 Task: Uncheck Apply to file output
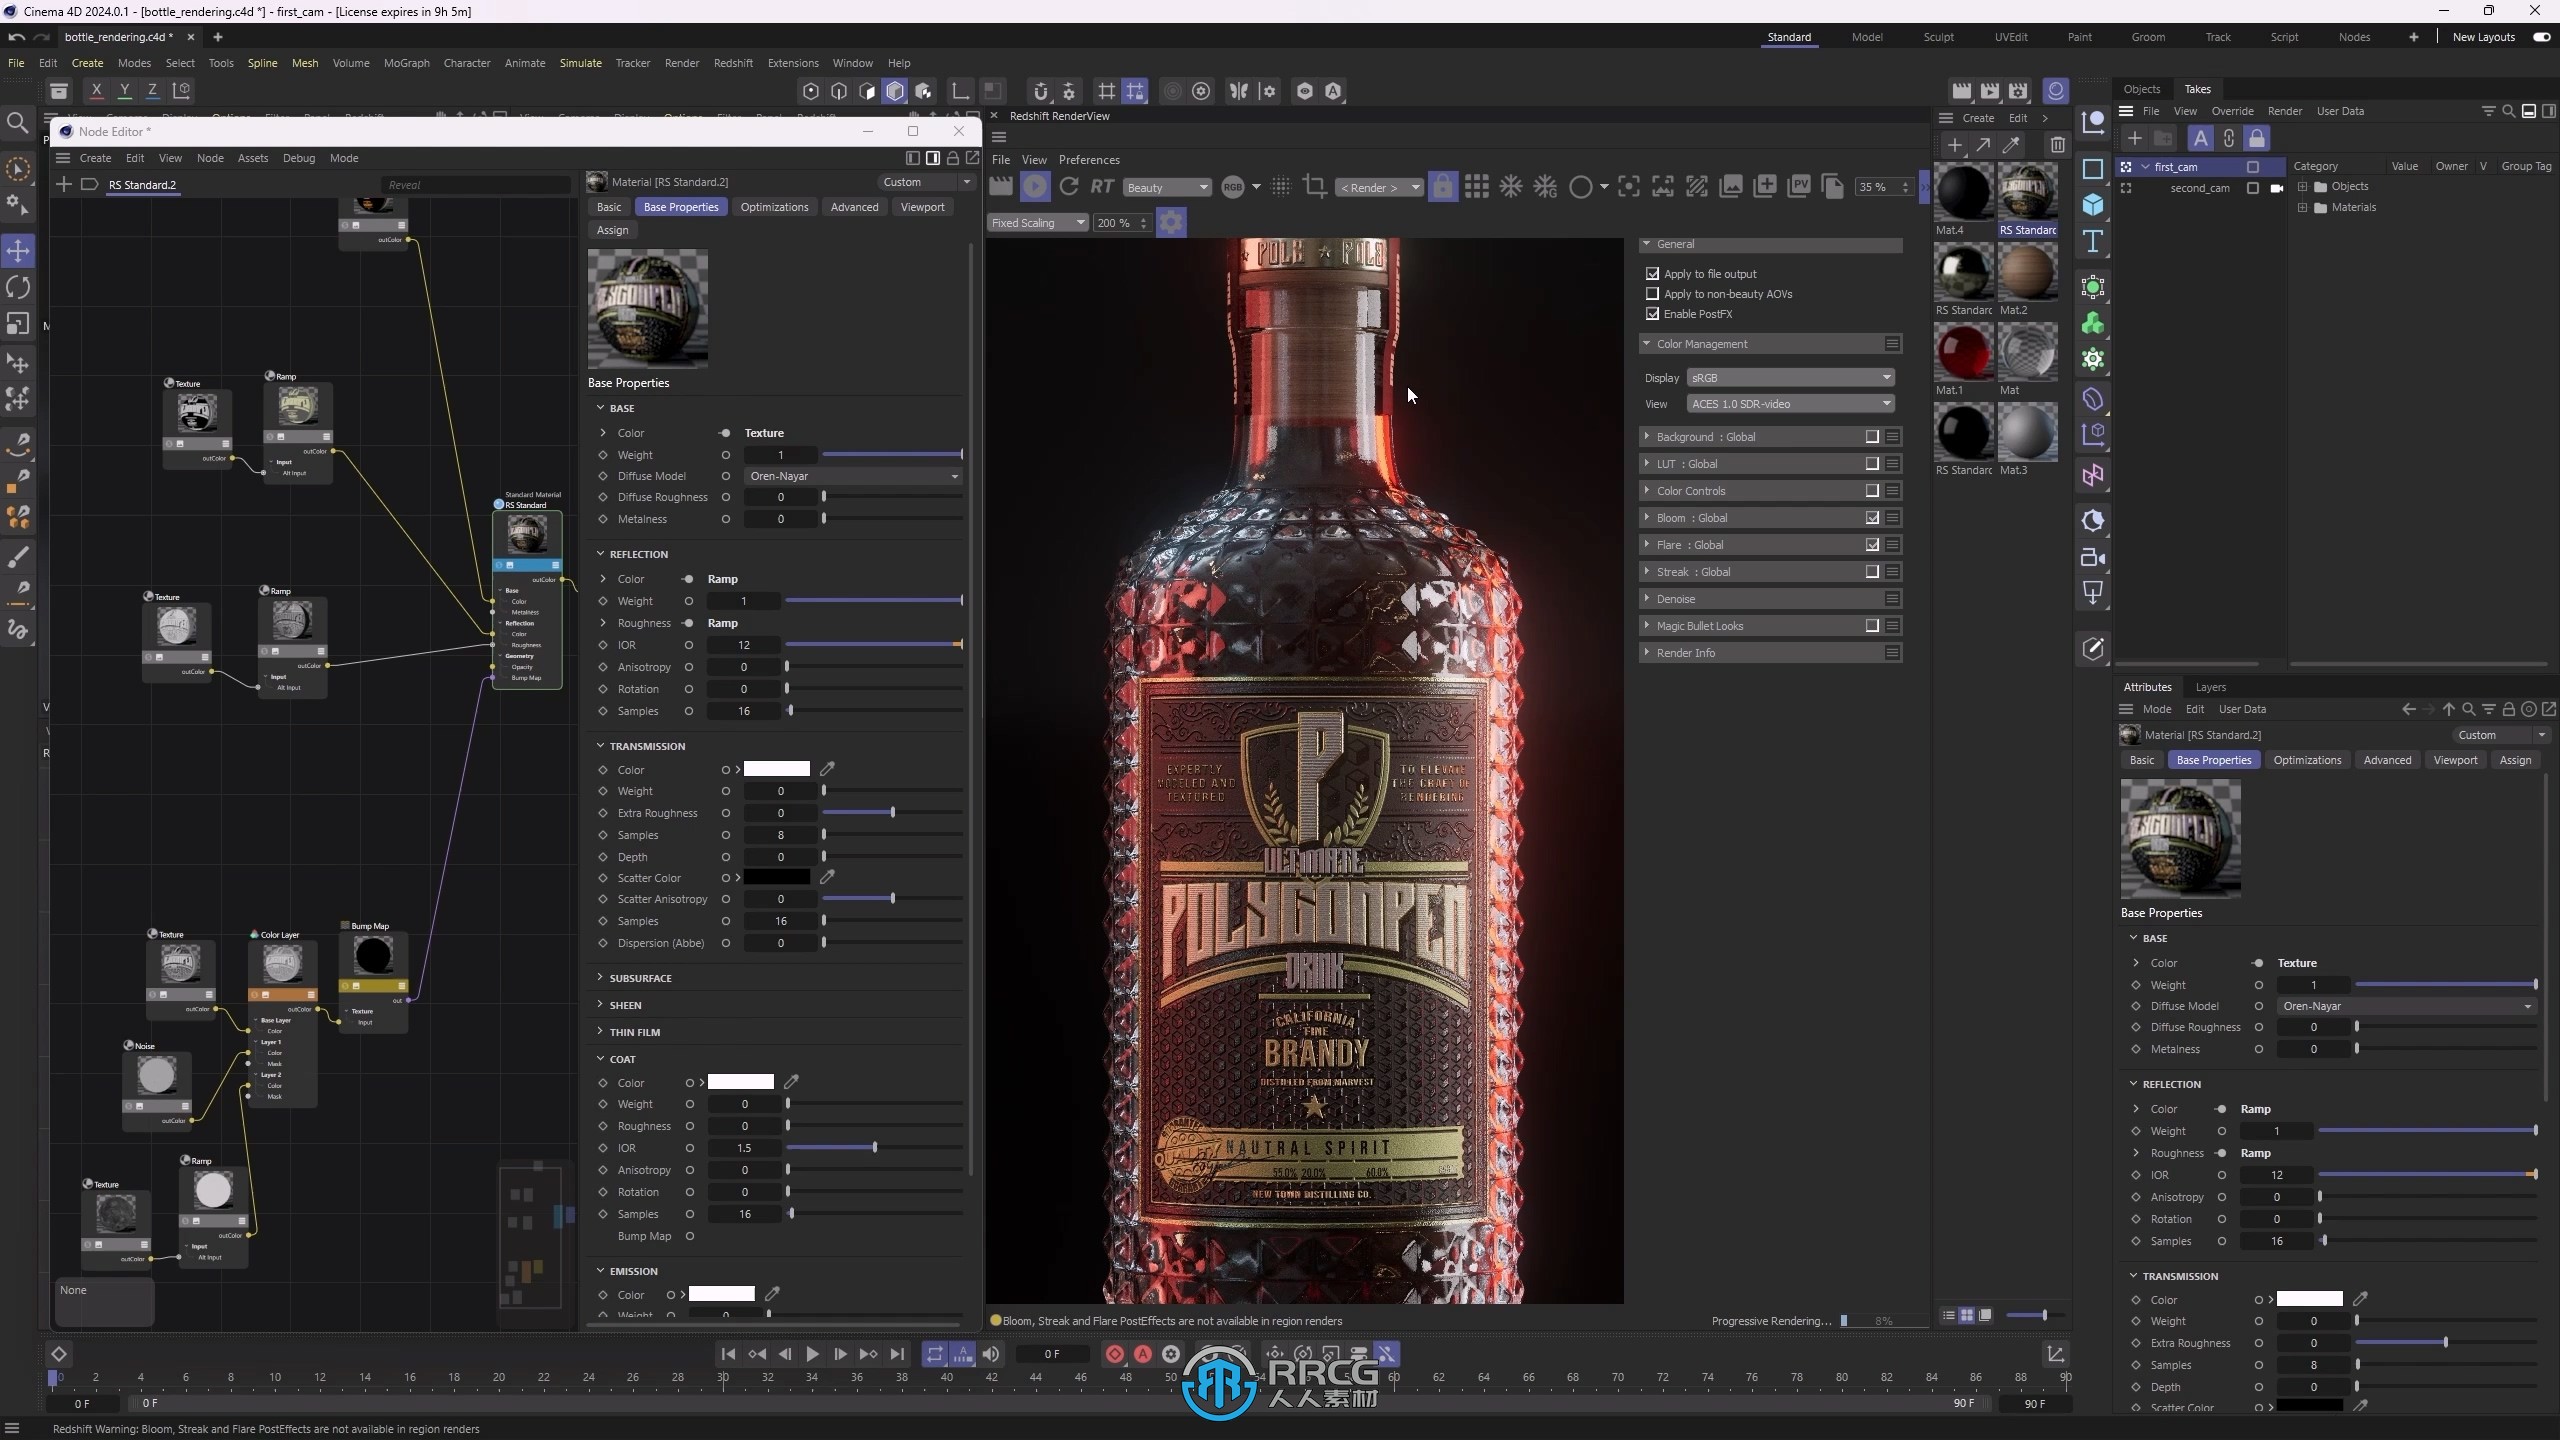[x=1653, y=274]
